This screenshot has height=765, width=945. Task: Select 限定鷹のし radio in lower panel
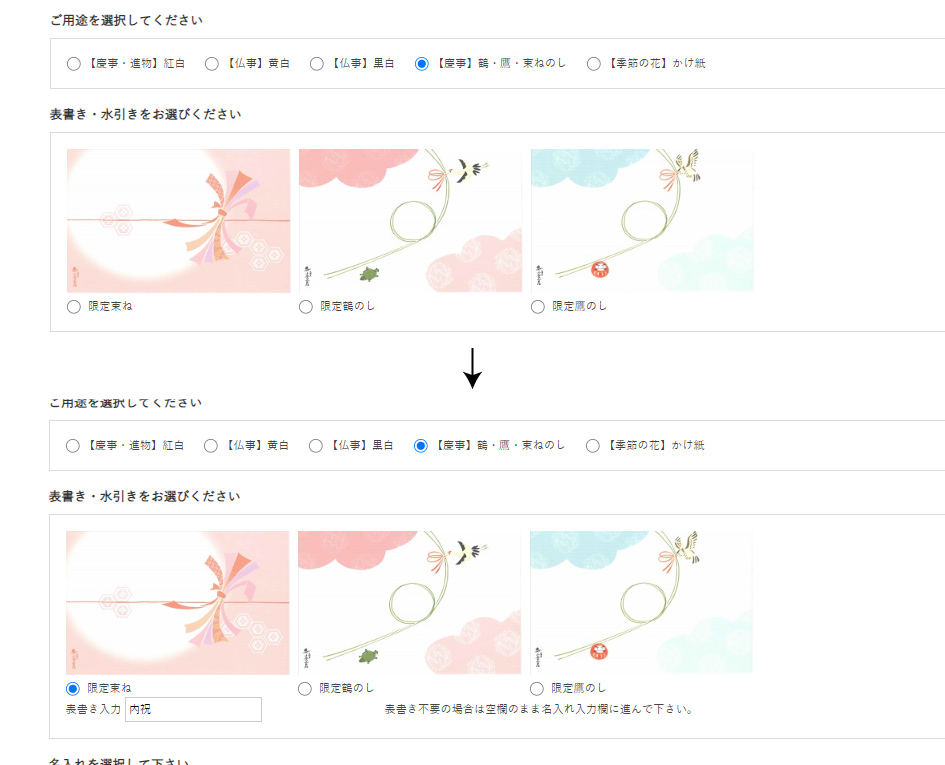coord(536,689)
